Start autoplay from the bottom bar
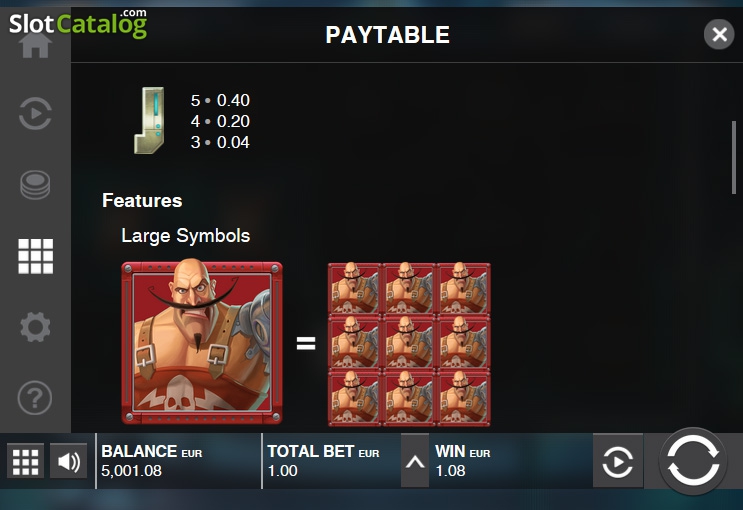743x510 pixels. point(617,461)
